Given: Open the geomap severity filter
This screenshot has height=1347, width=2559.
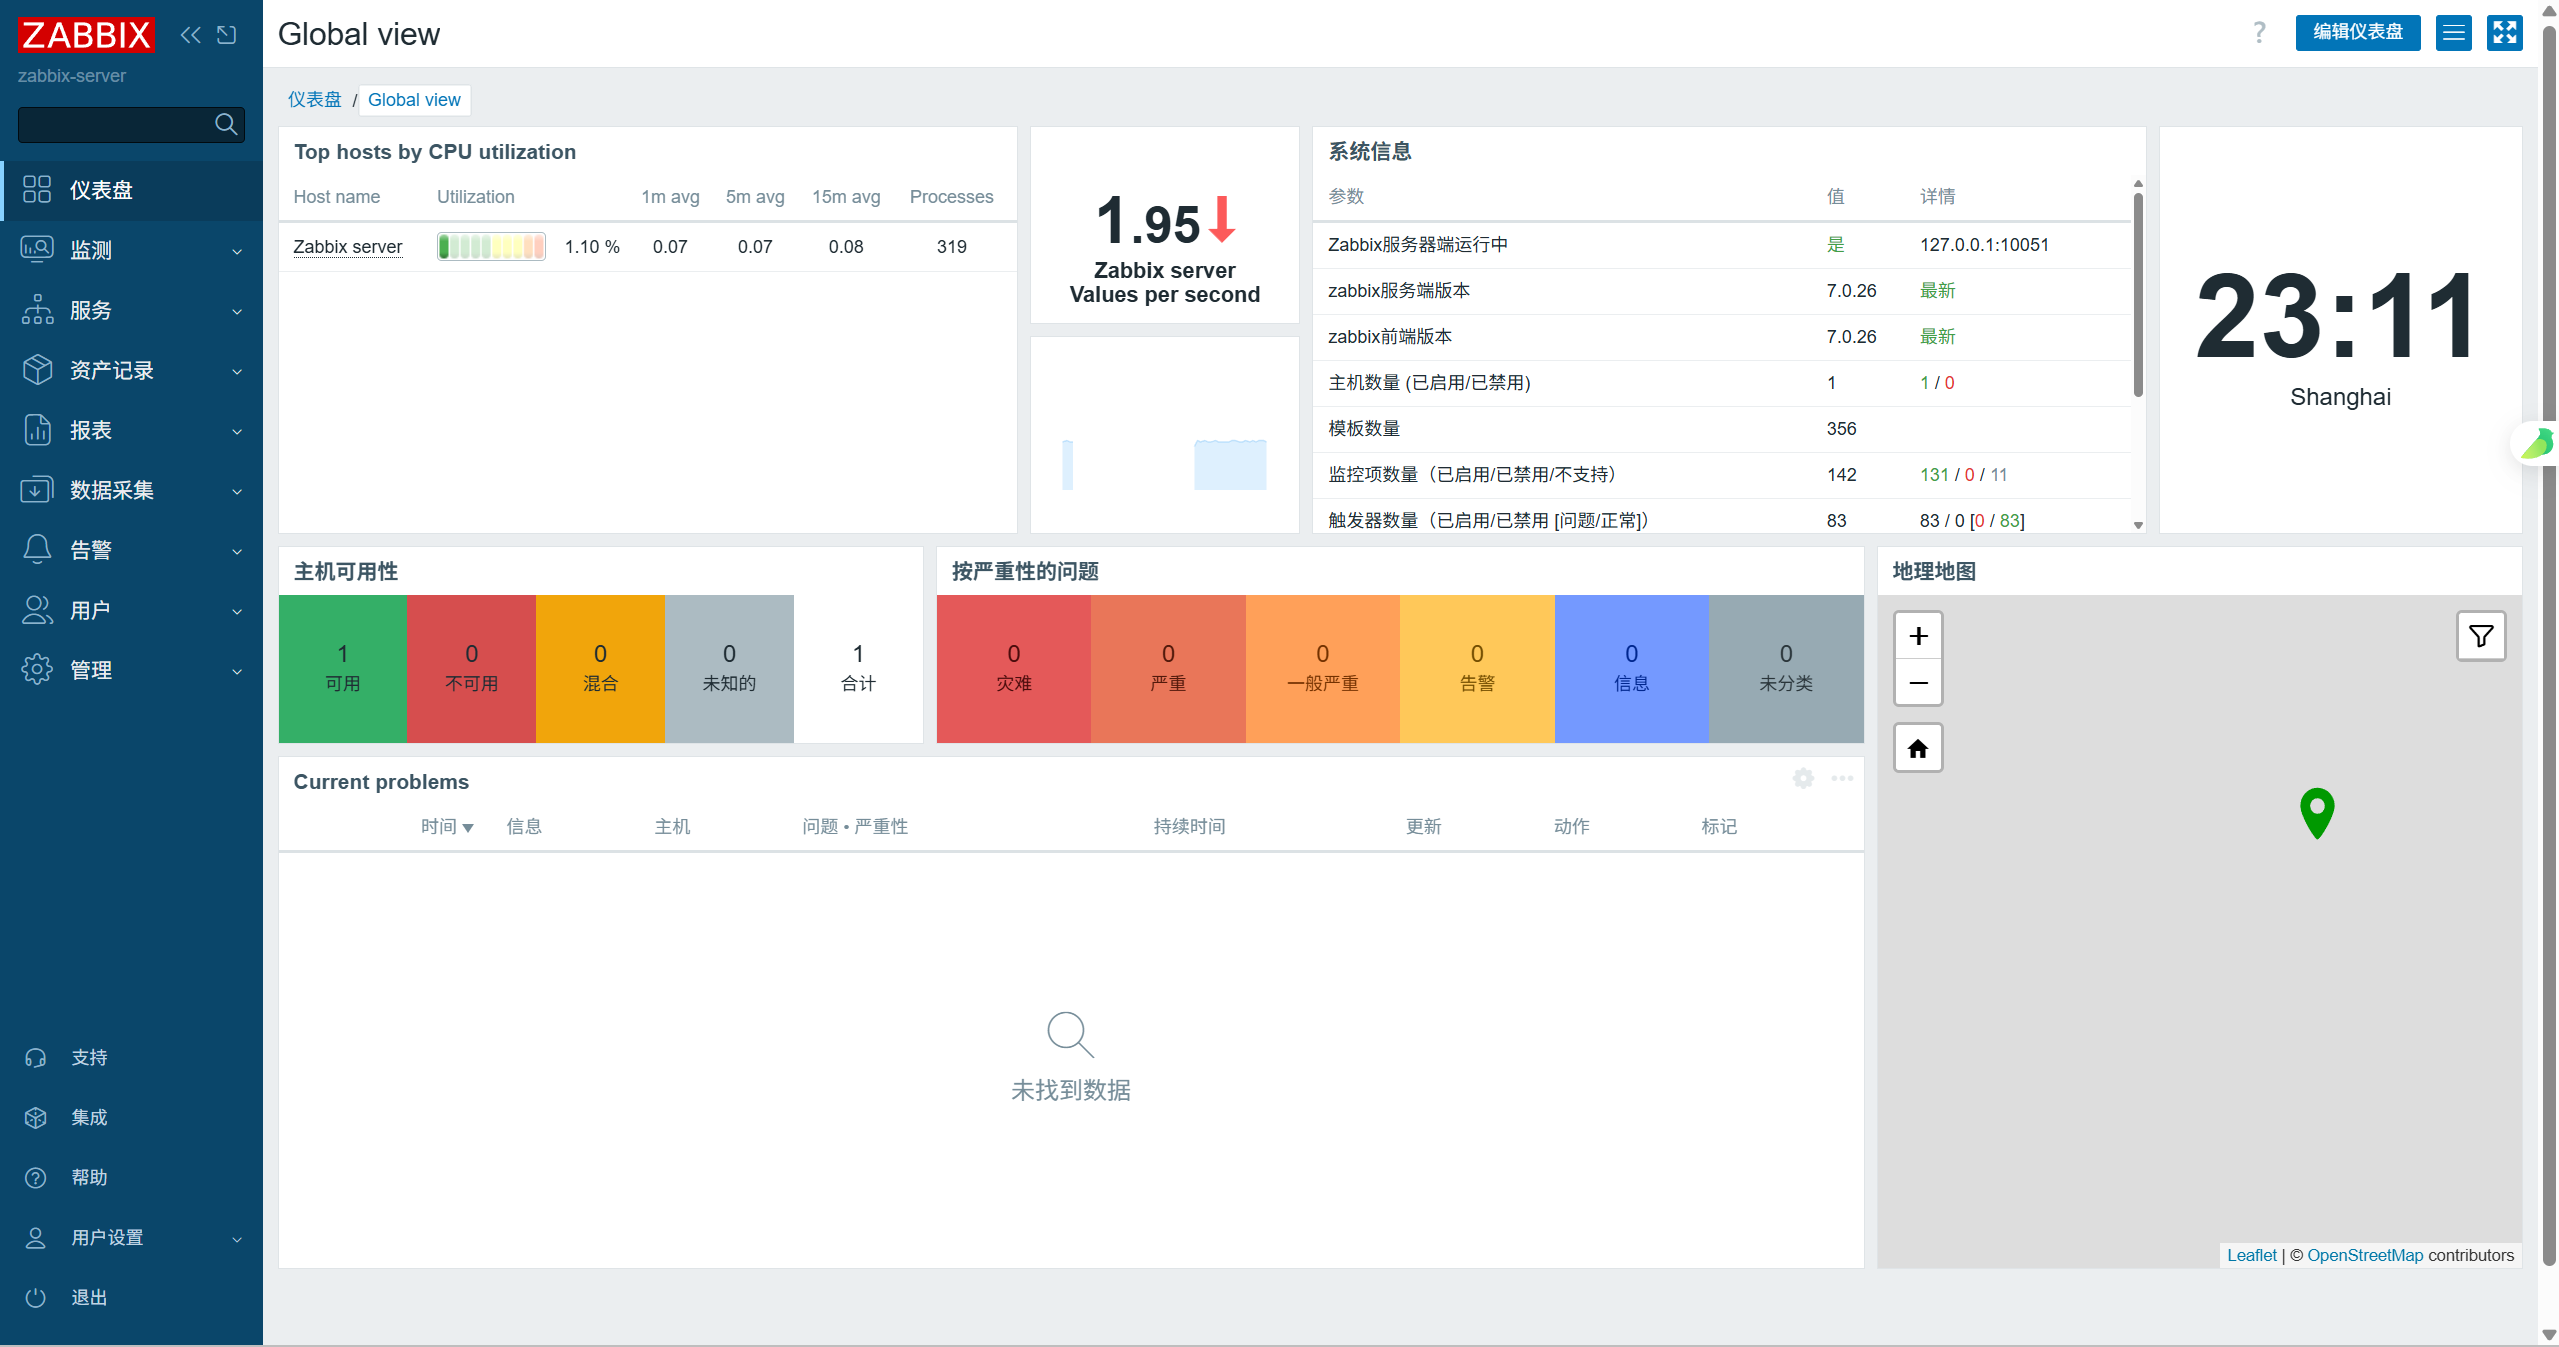Looking at the screenshot, I should pyautogui.click(x=2481, y=636).
